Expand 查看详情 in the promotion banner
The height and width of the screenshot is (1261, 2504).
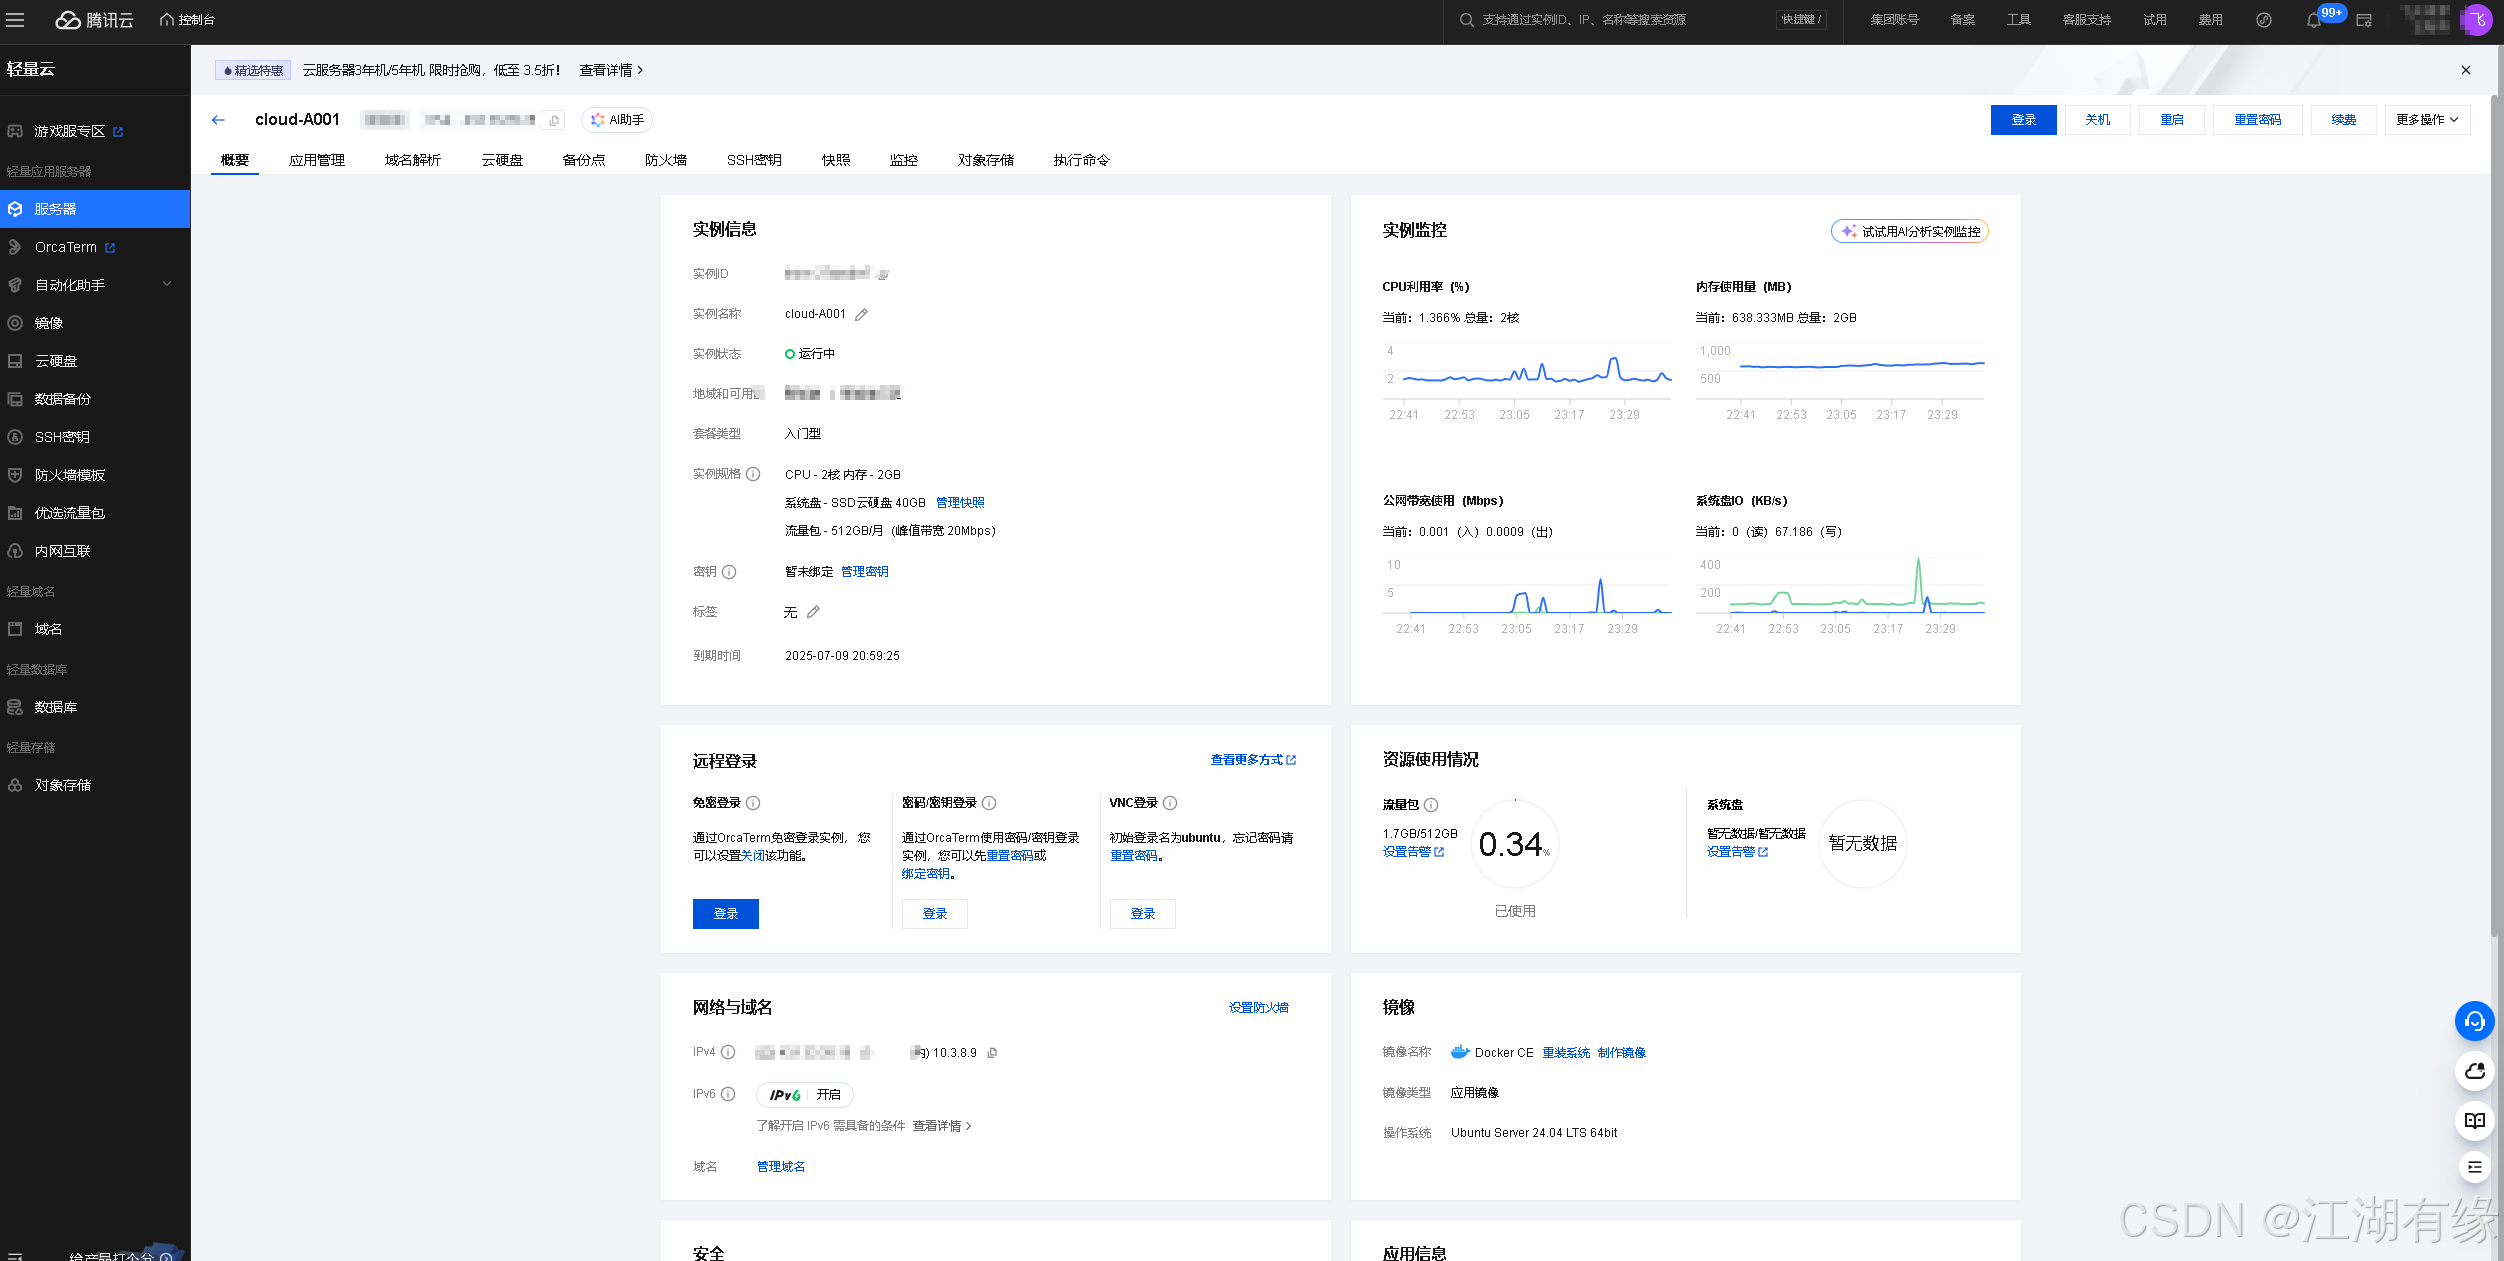click(611, 70)
